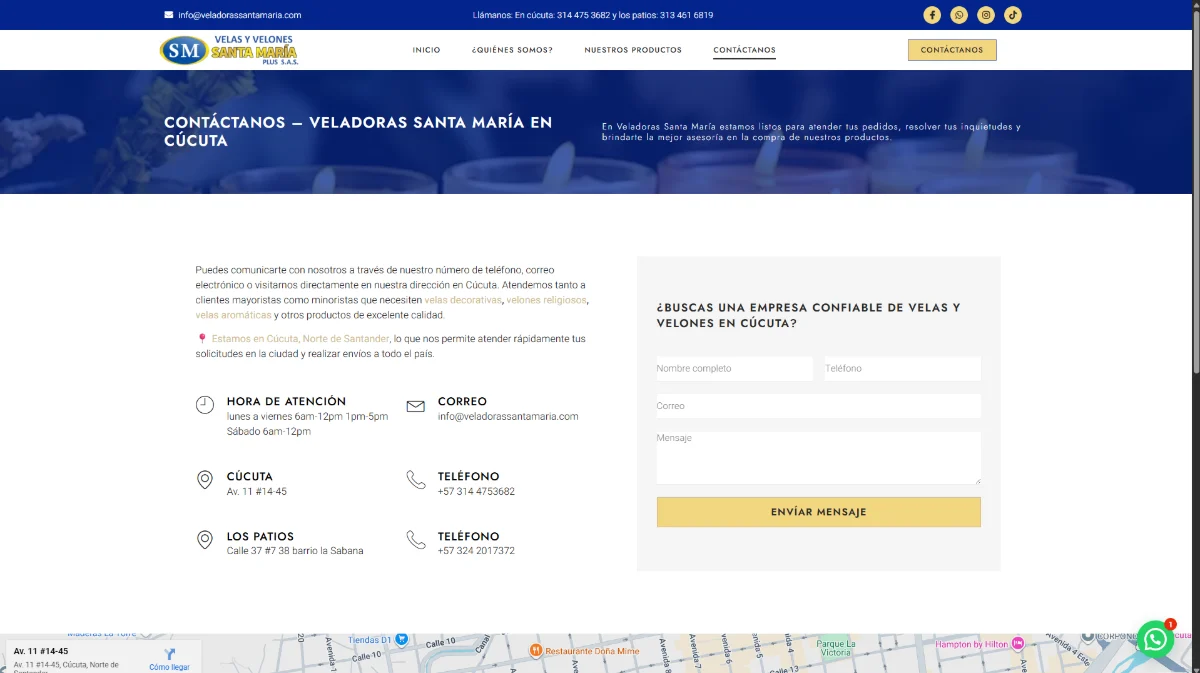Open the TikTok icon in top bar
1200x673 pixels.
click(1013, 15)
